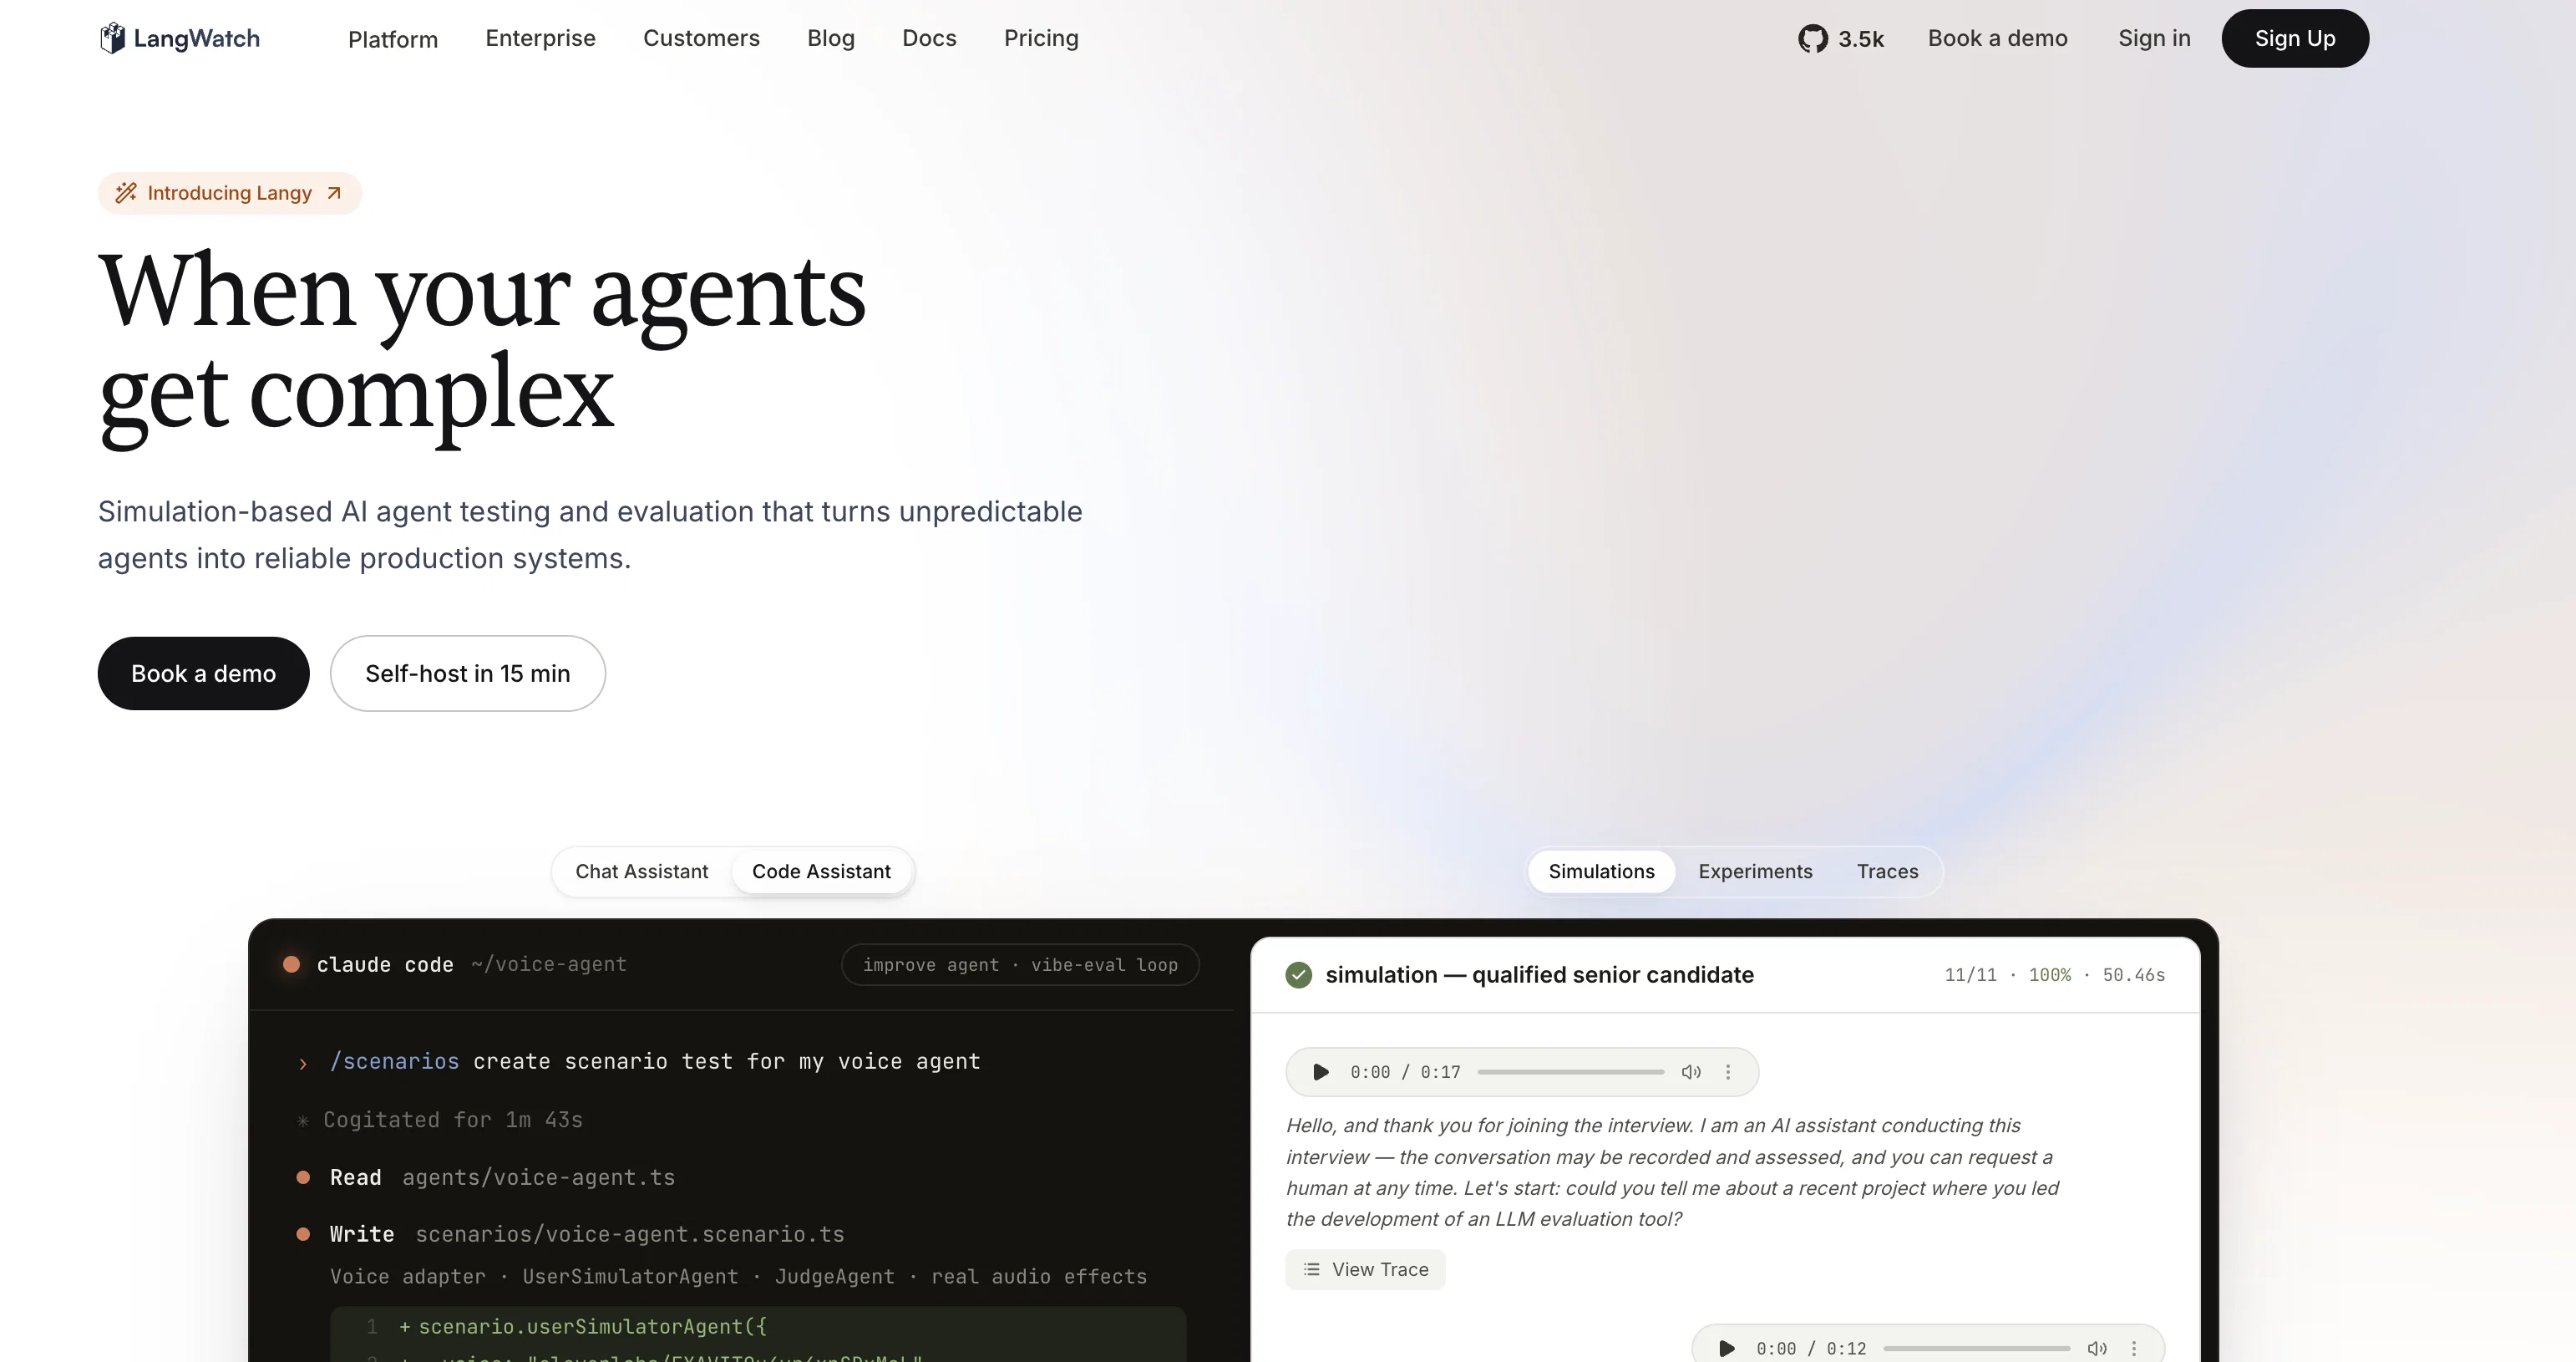This screenshot has height=1362, width=2576.
Task: Mute the 0:12 audio clip speaker
Action: [2097, 1348]
